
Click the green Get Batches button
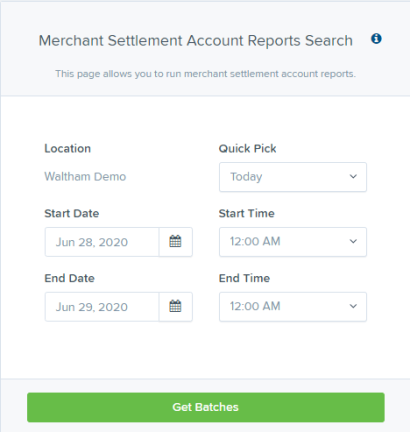point(206,407)
